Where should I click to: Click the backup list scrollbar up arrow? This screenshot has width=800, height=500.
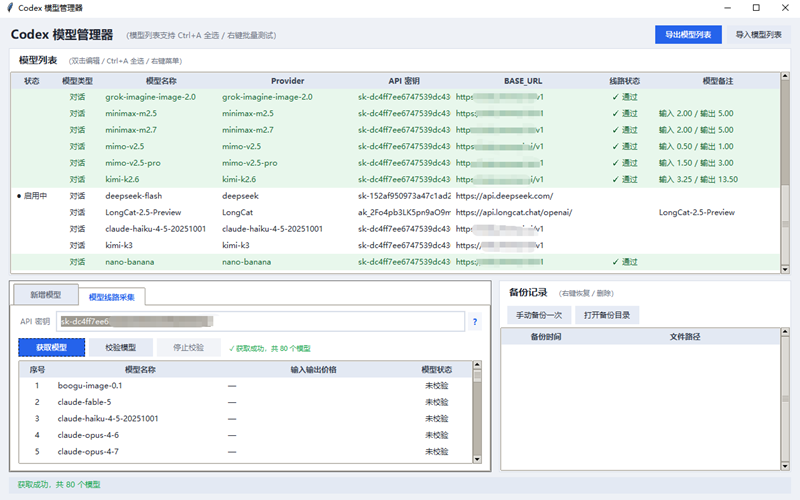(x=785, y=332)
